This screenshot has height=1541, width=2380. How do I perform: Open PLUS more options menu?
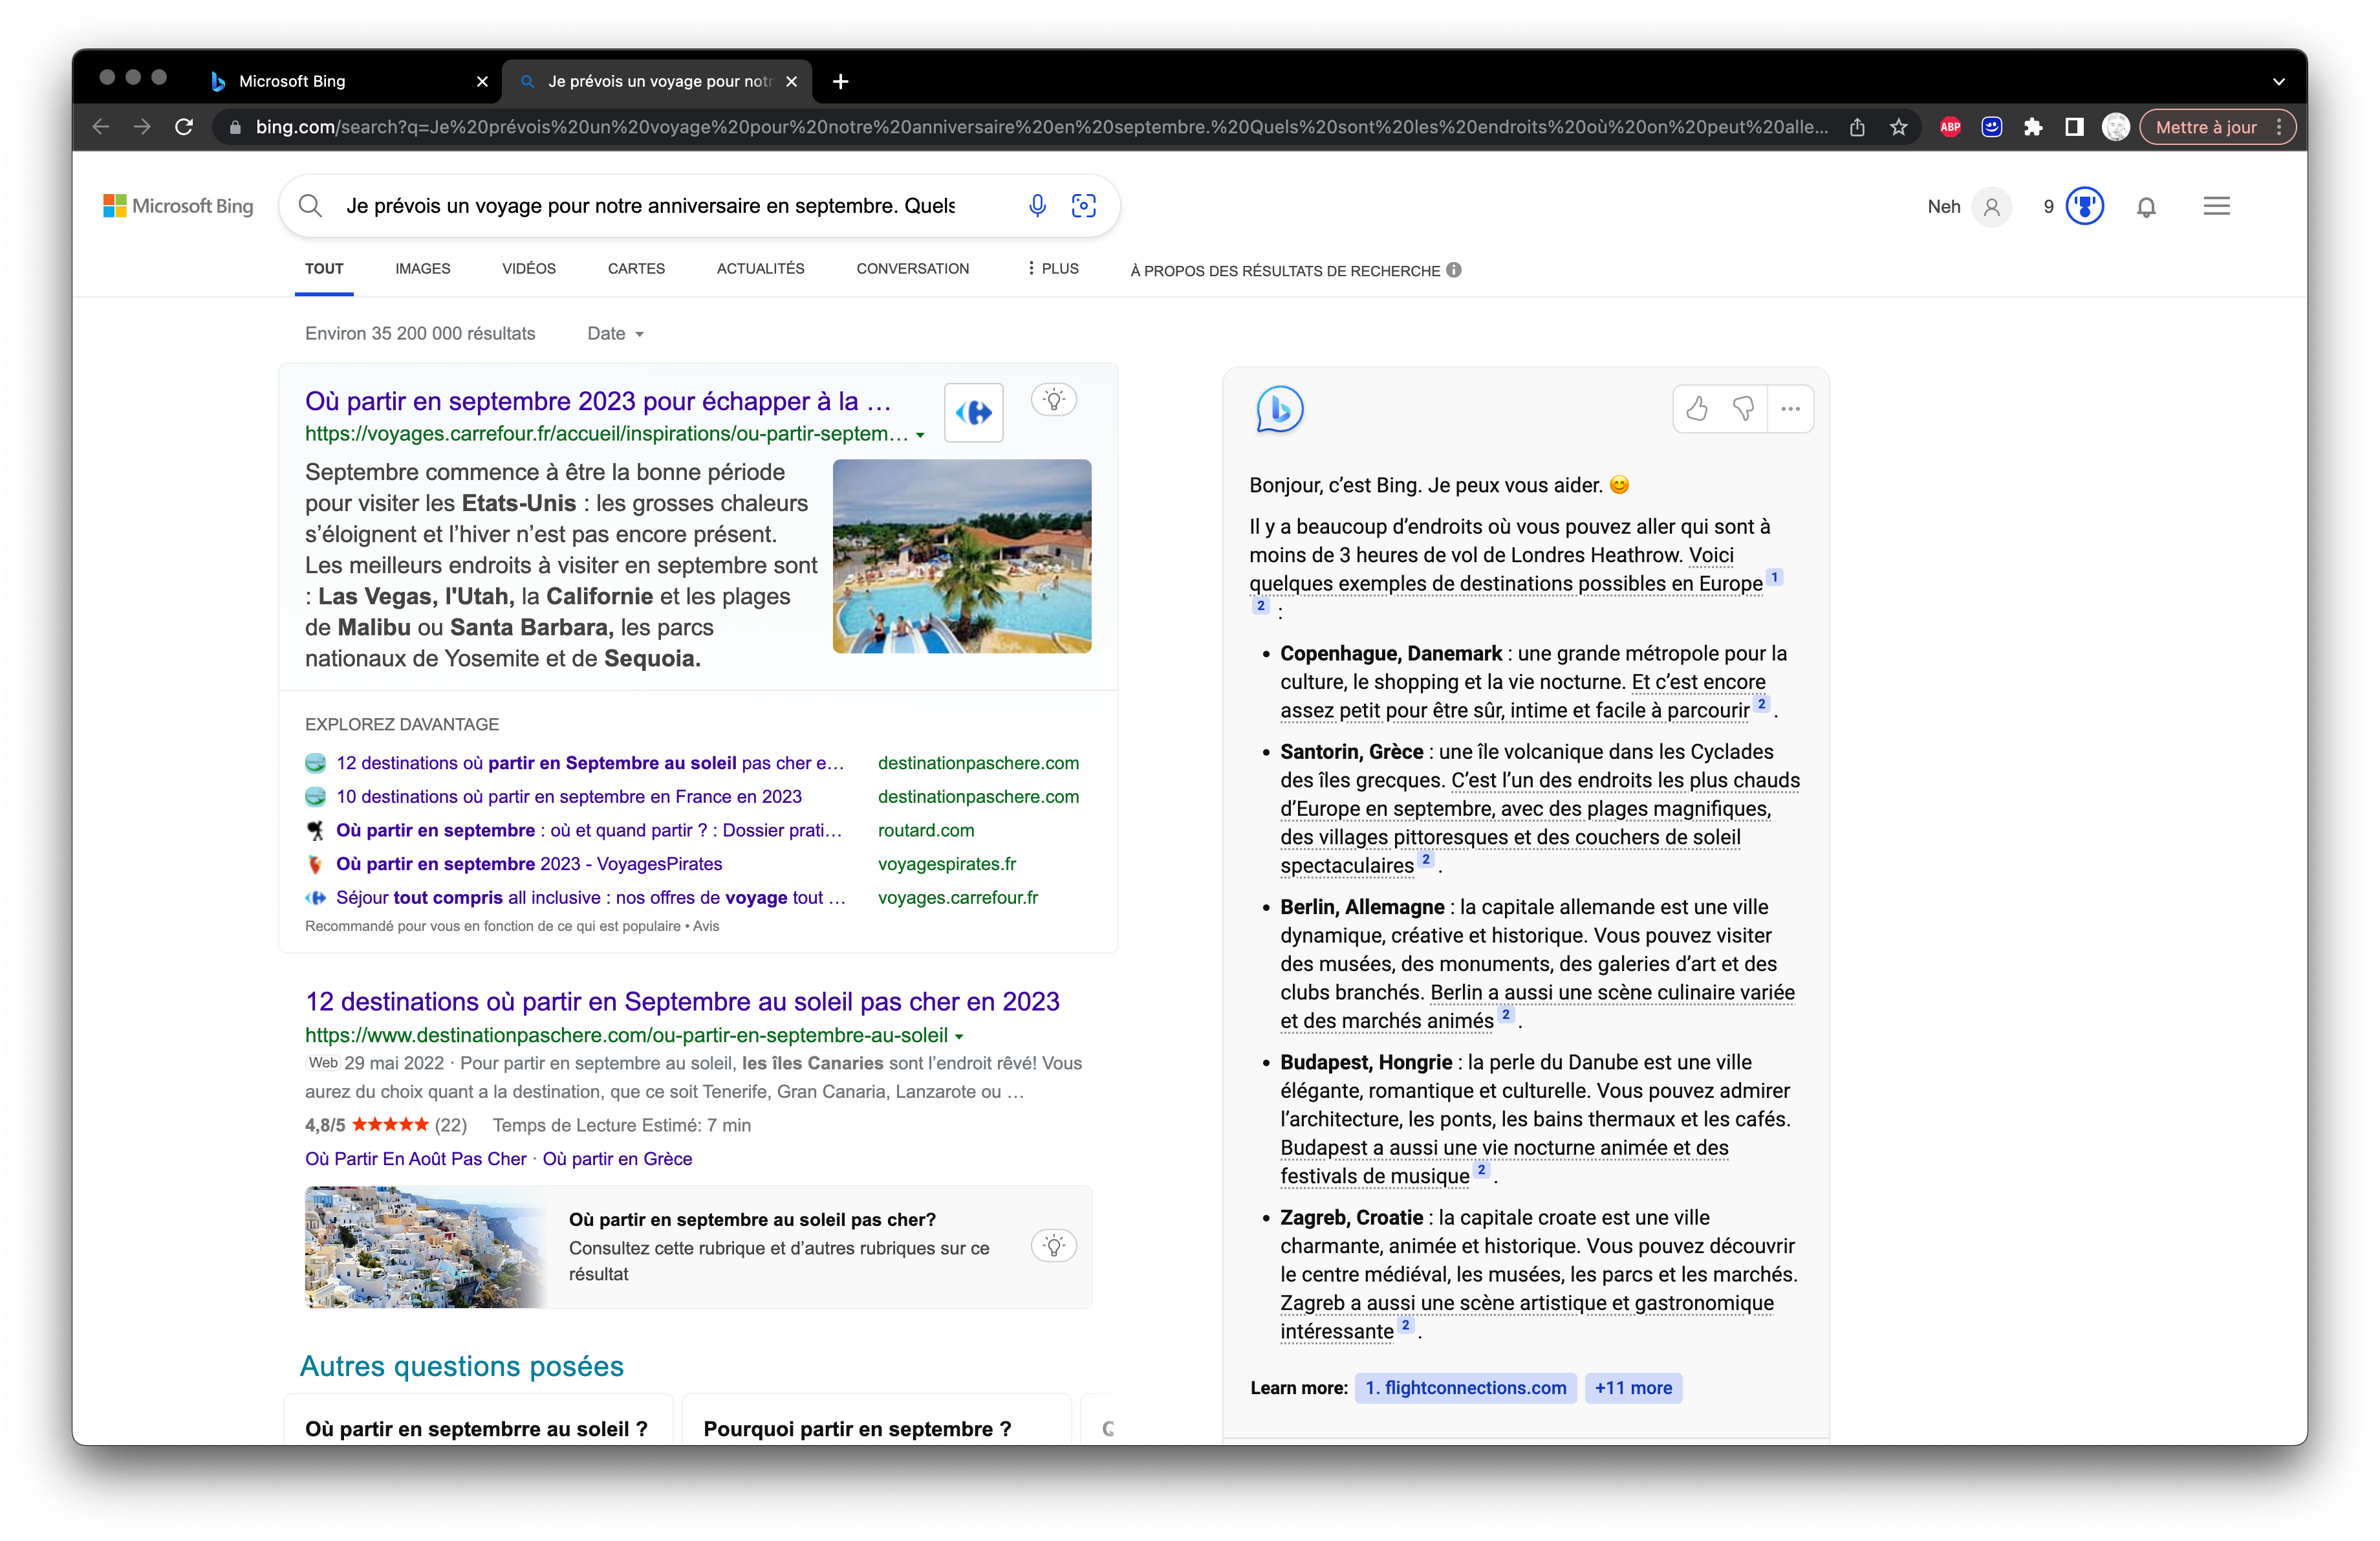1052,269
